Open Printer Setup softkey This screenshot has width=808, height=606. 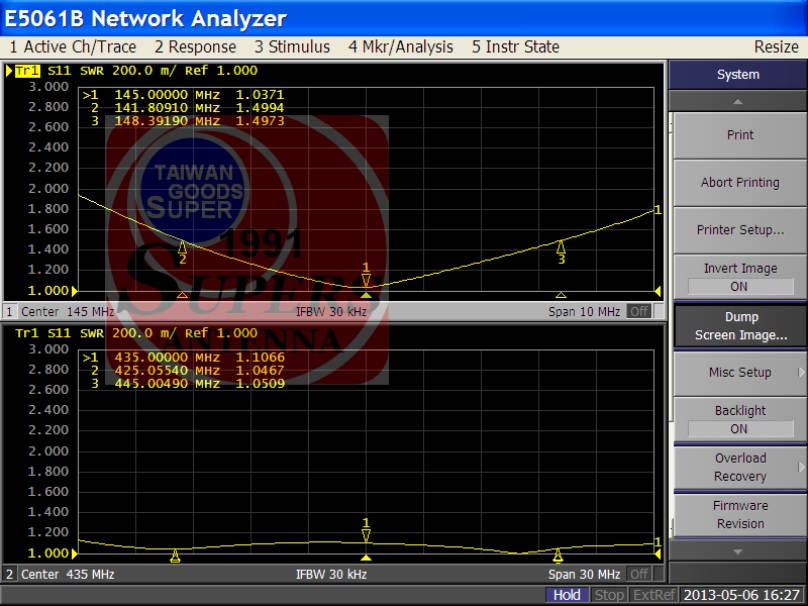point(739,230)
